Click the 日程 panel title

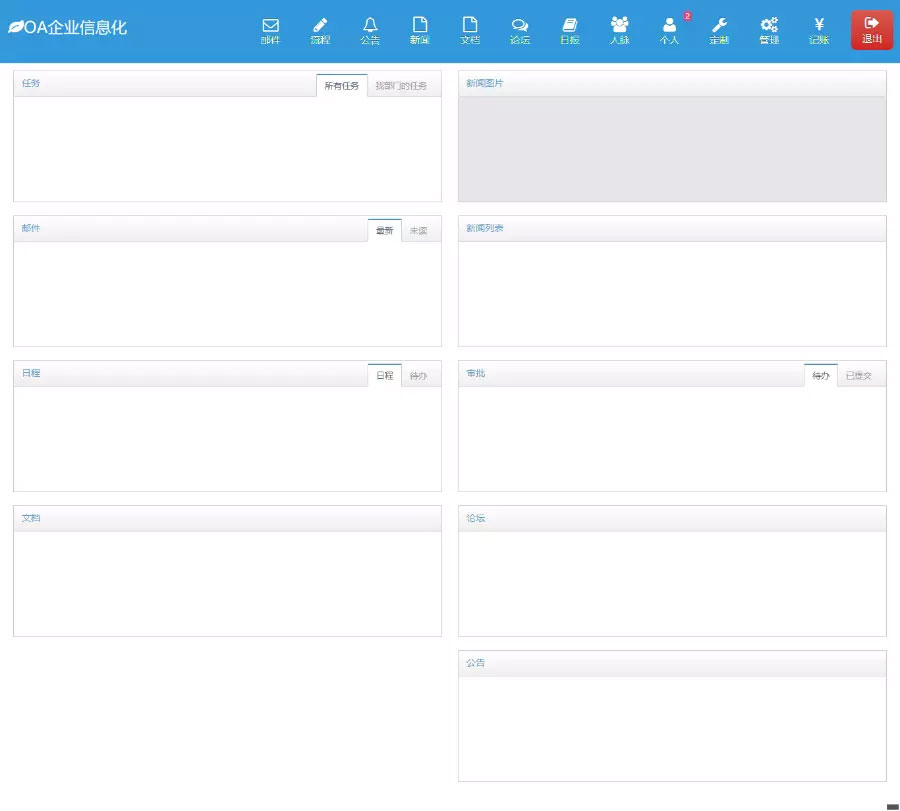tap(31, 374)
